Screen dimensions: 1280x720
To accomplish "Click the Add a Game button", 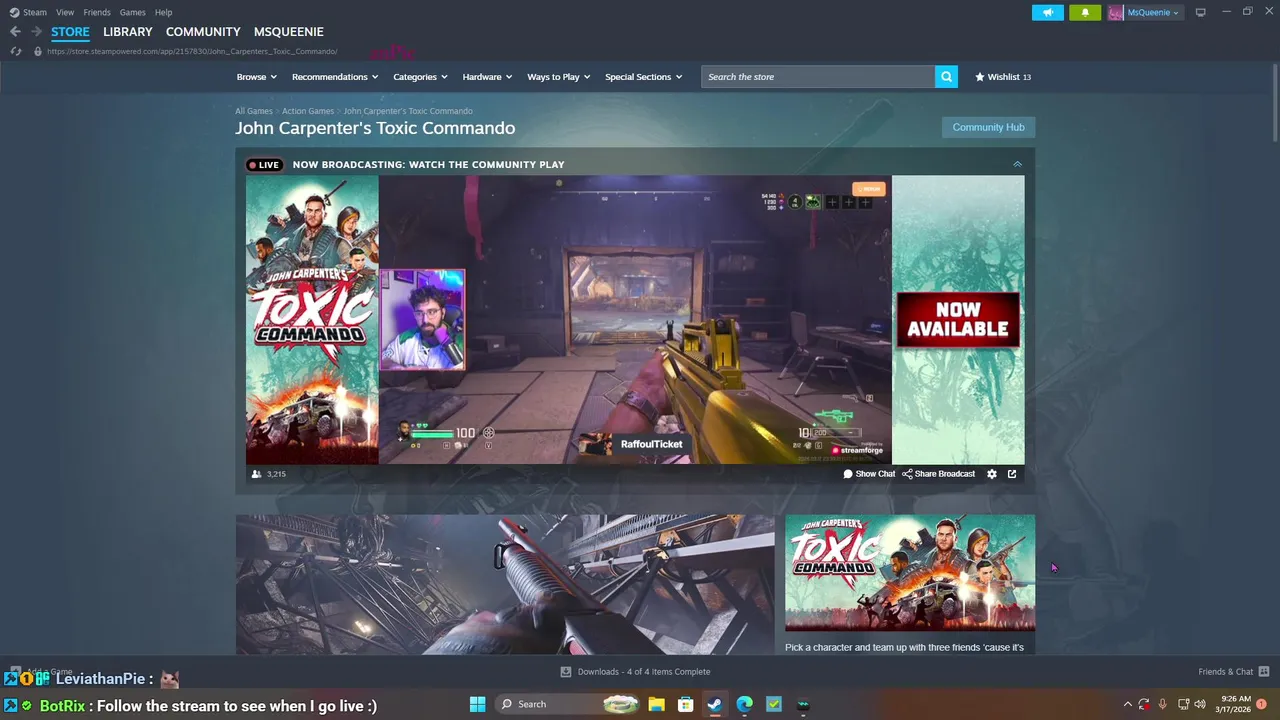I will point(41,672).
